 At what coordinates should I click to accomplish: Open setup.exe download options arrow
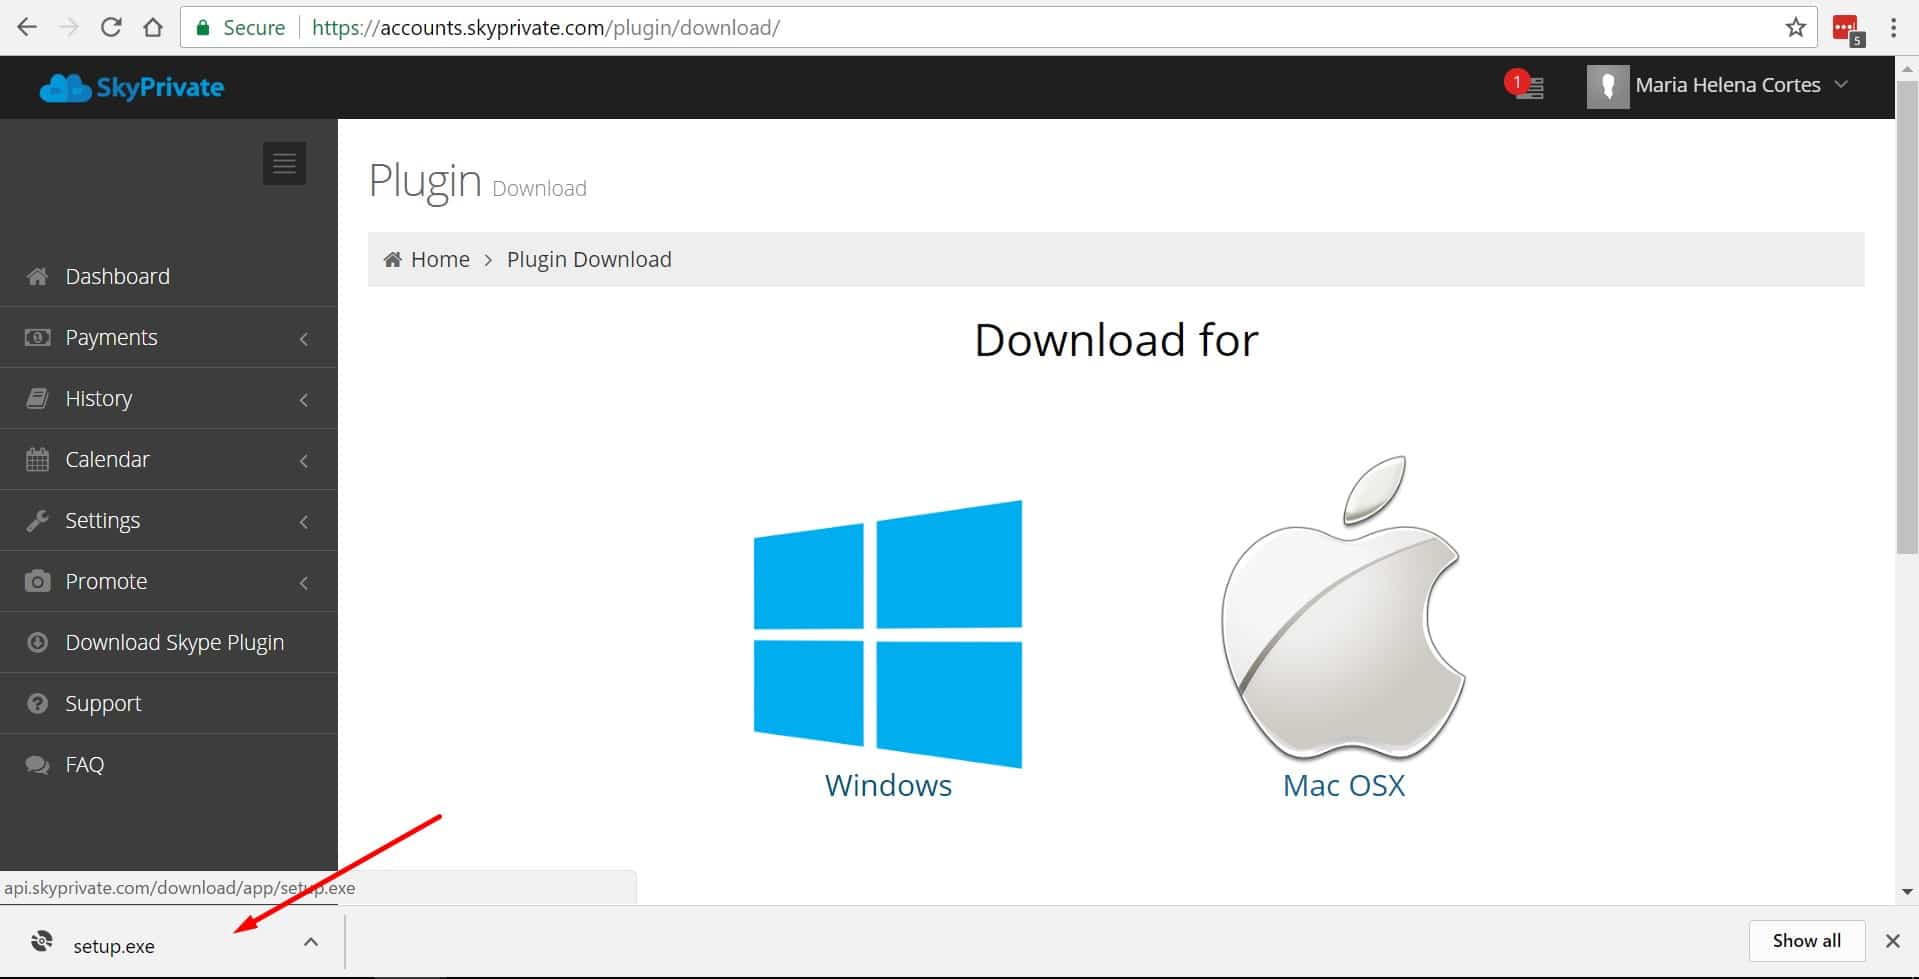pyautogui.click(x=311, y=942)
